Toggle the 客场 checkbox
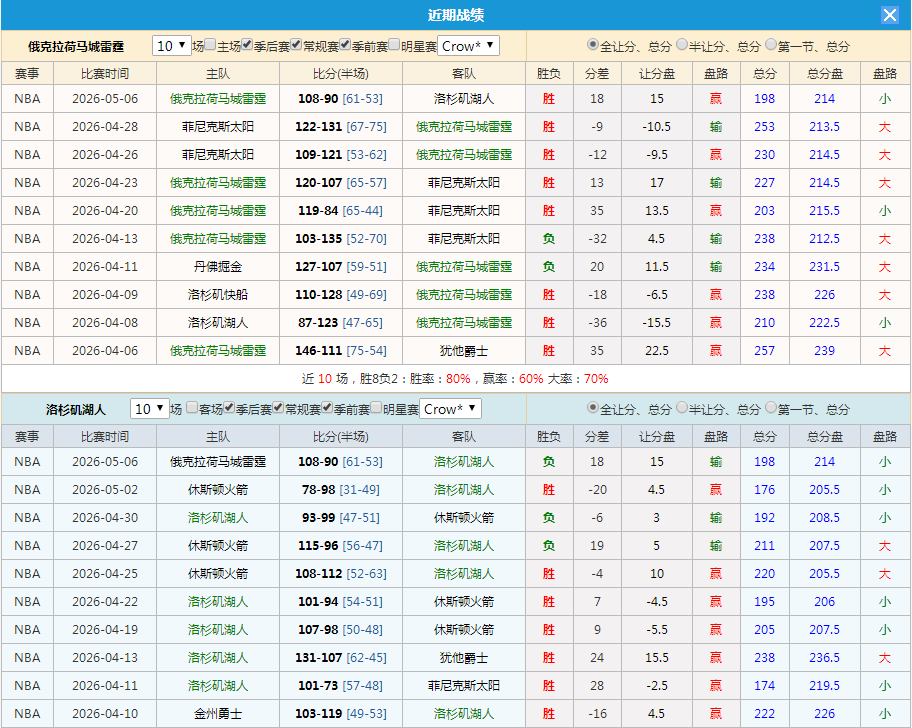Viewport: 912px width, 728px height. click(x=193, y=408)
